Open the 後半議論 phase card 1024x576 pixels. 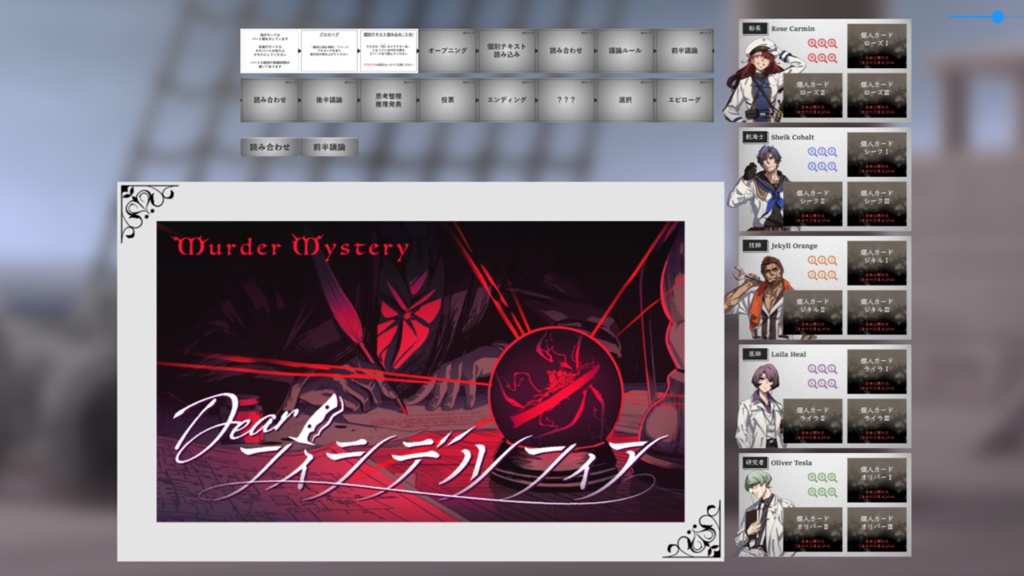coord(328,100)
